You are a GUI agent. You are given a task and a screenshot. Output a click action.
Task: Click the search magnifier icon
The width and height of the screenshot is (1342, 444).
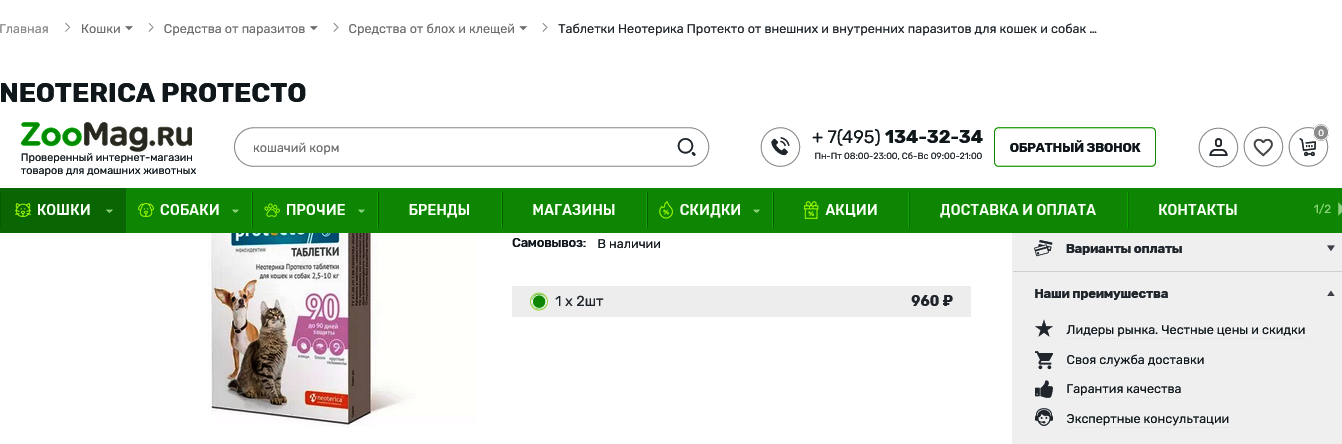point(687,147)
